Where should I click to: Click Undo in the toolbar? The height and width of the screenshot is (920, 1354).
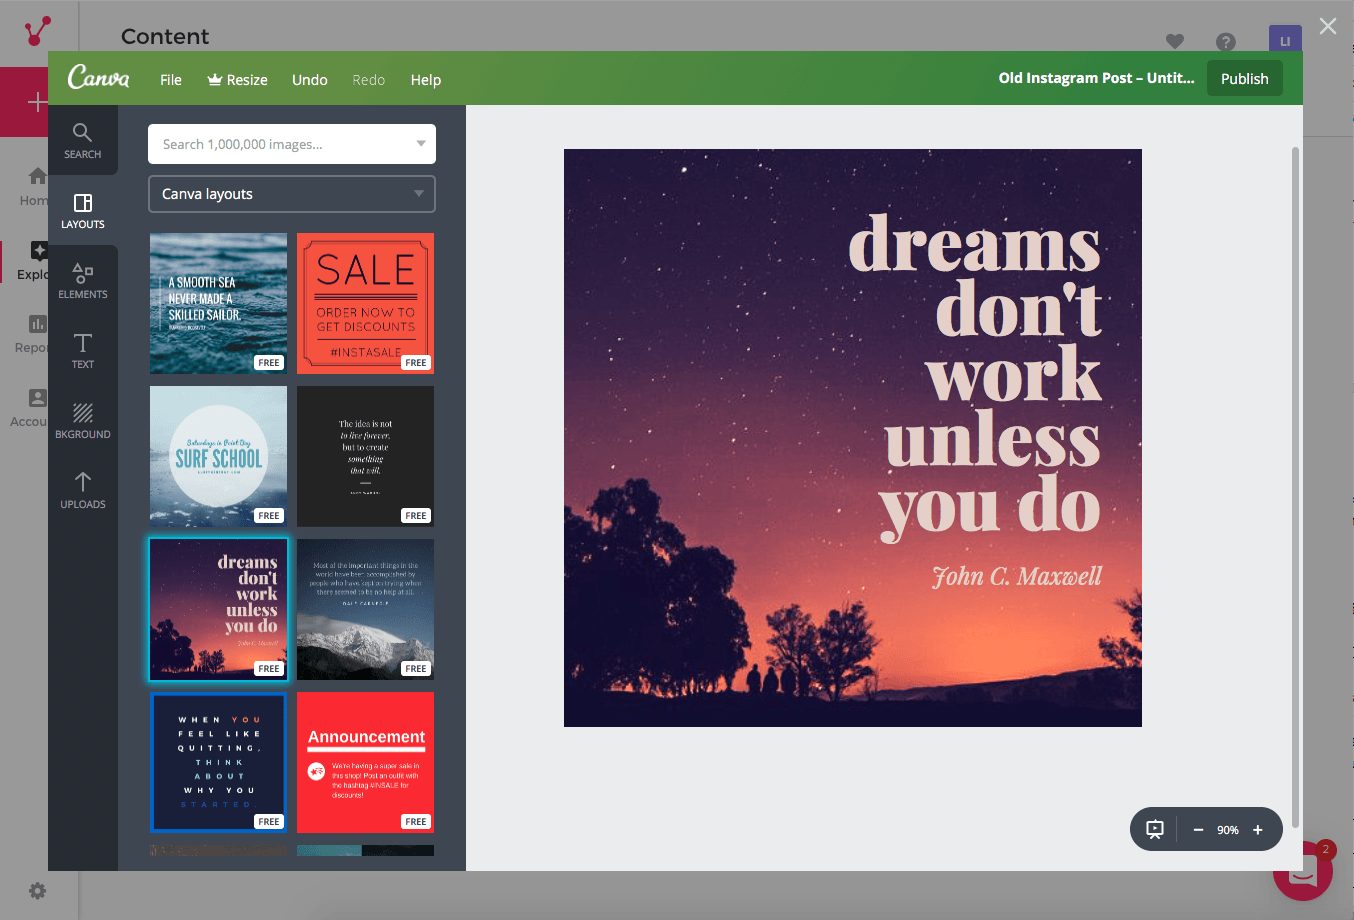click(310, 80)
